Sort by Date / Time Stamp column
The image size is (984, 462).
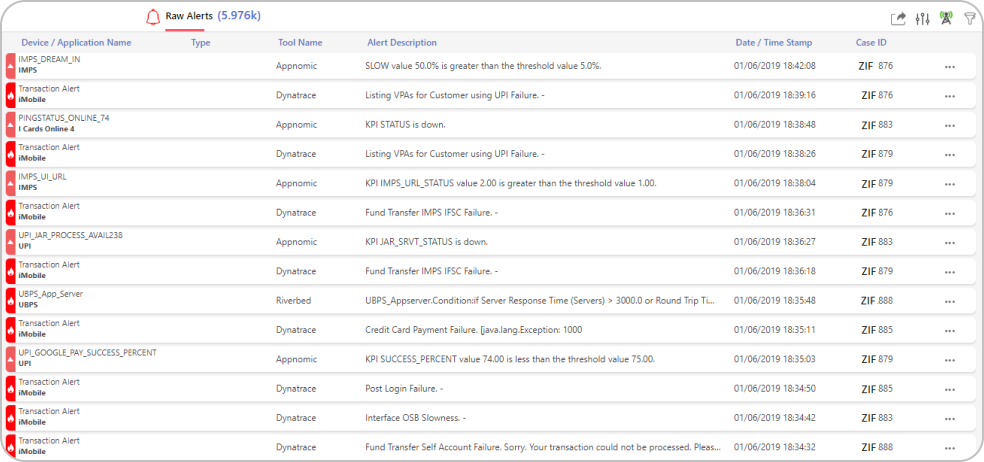pyautogui.click(x=774, y=43)
